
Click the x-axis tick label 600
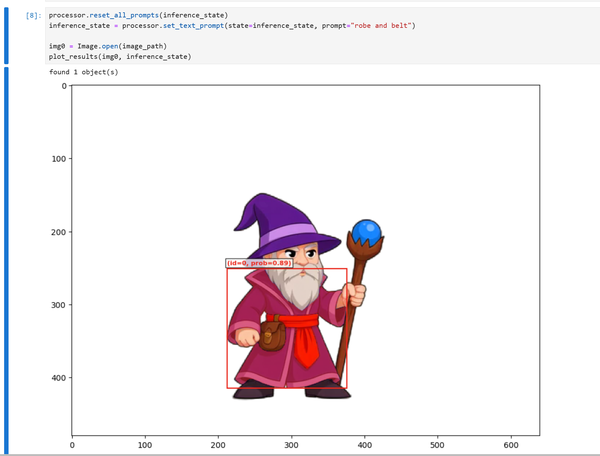pos(510,445)
